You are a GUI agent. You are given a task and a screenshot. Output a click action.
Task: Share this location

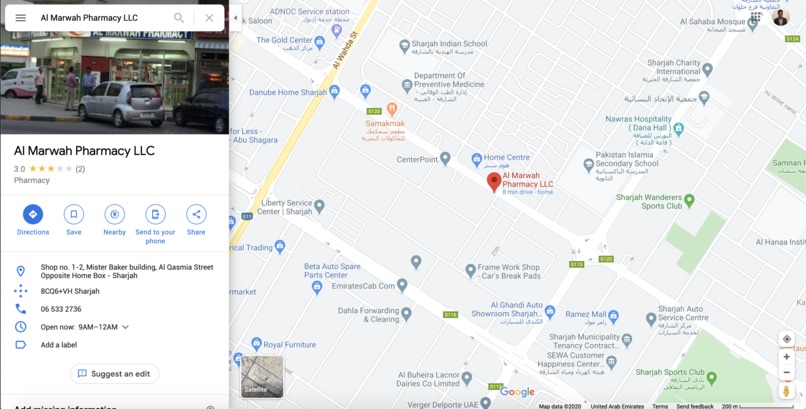[x=196, y=214]
